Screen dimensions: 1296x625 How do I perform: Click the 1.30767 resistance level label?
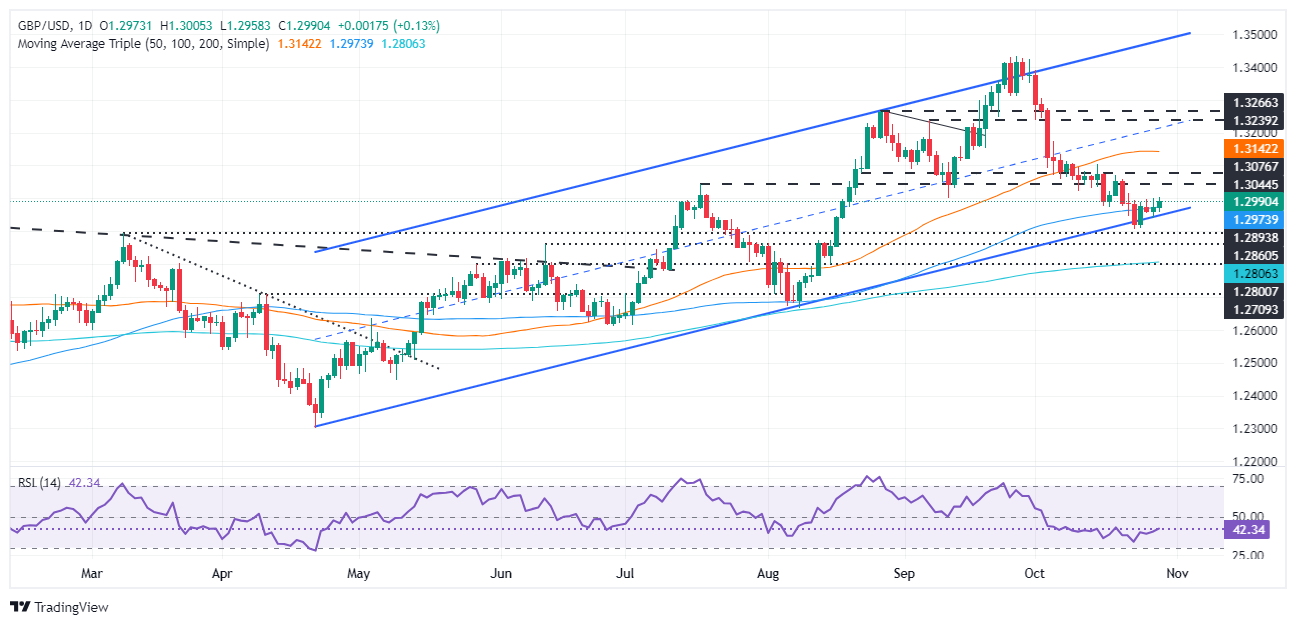1243,168
